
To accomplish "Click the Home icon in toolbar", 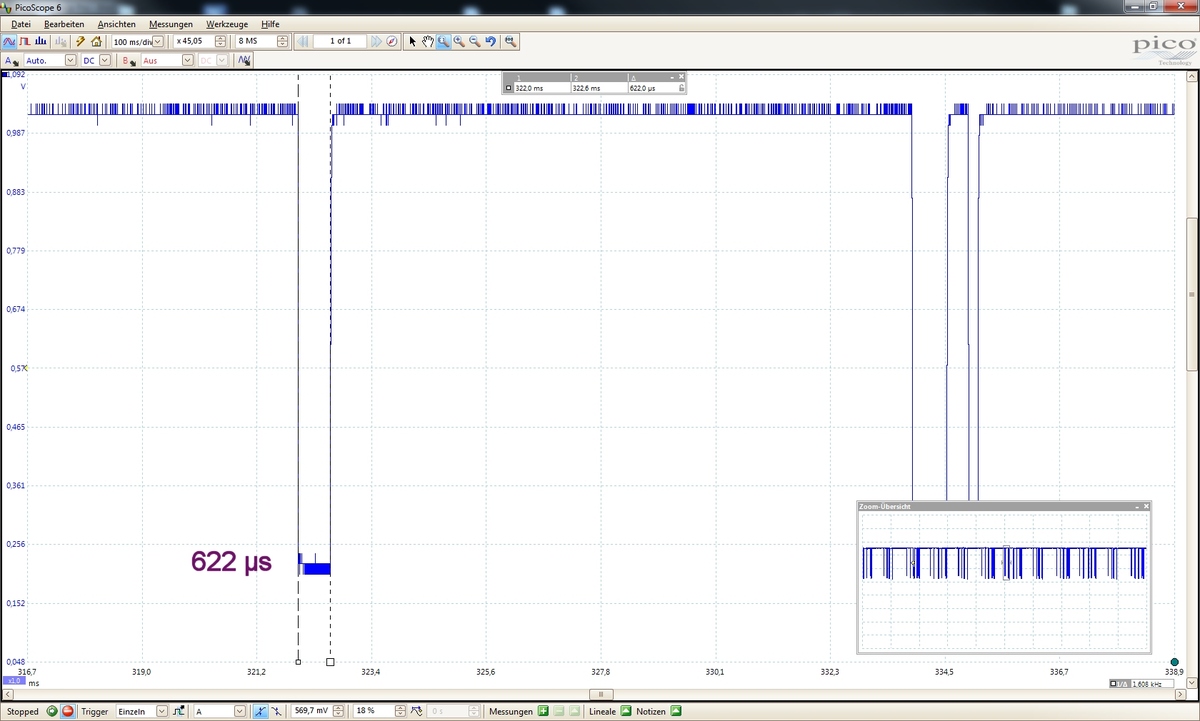I will (x=96, y=41).
